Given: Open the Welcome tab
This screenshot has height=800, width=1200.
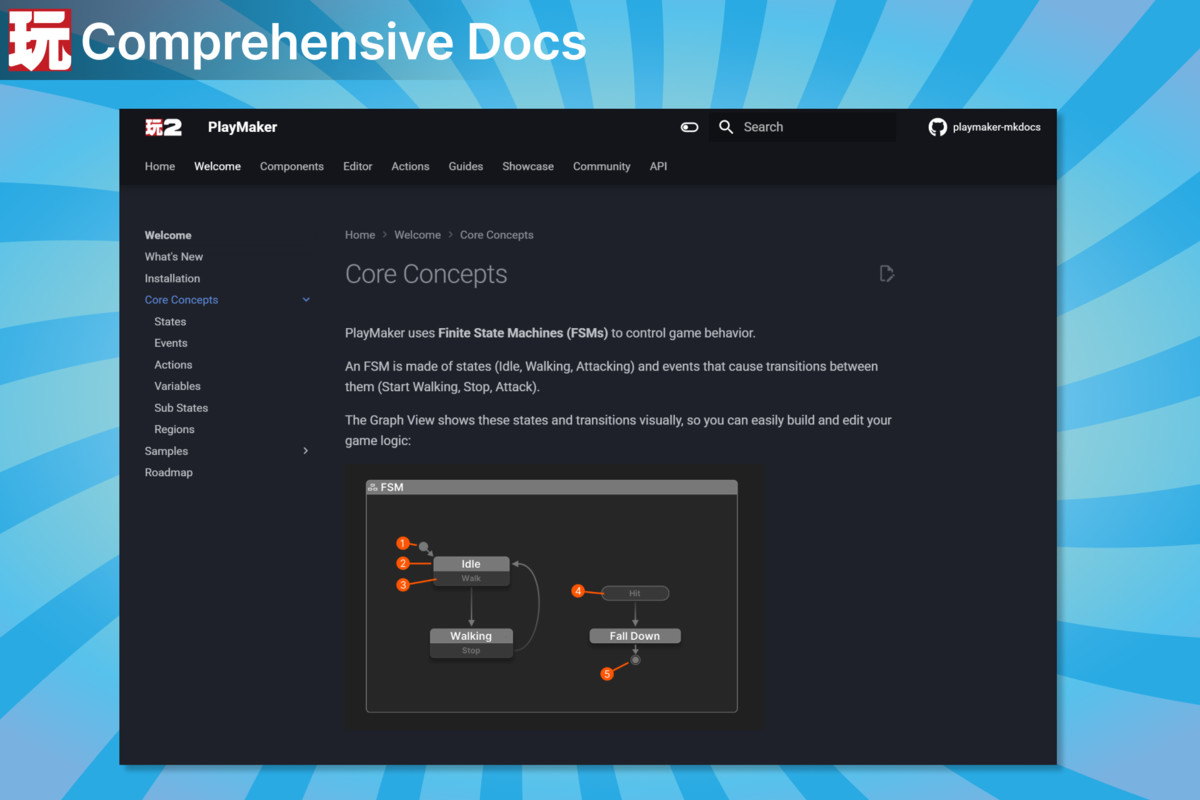Looking at the screenshot, I should 217,166.
